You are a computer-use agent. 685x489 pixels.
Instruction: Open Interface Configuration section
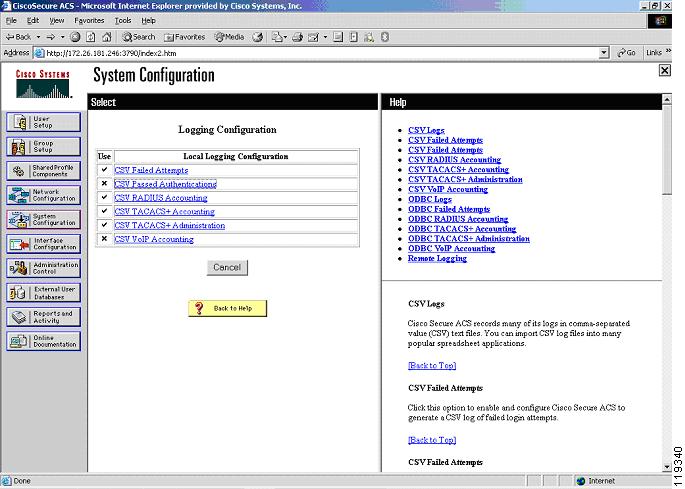tap(43, 244)
